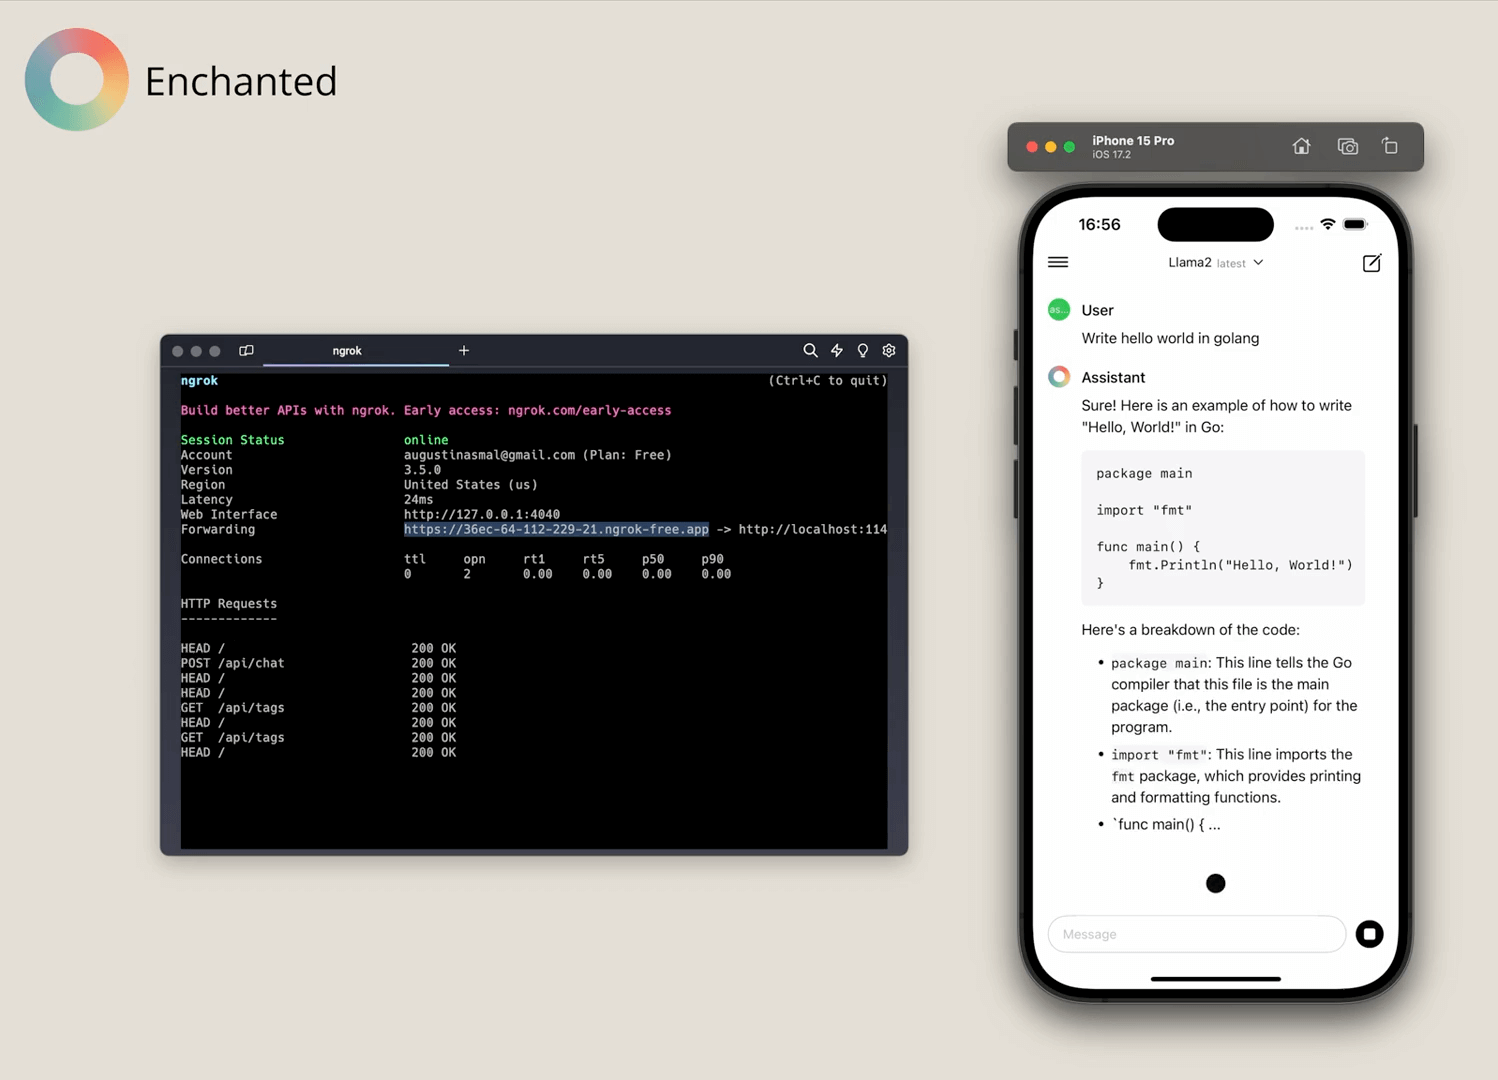Click the Enchanted title text
This screenshot has width=1498, height=1080.
241,81
